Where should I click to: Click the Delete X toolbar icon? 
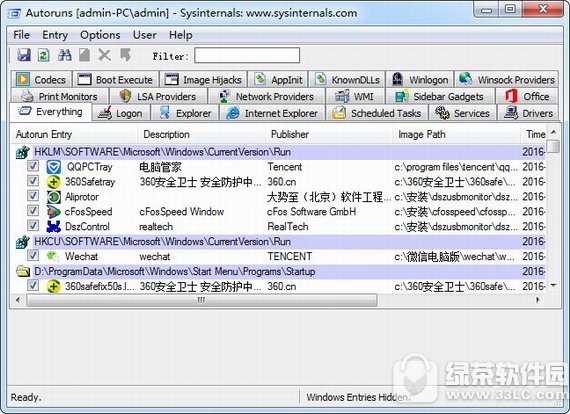pyautogui.click(x=104, y=55)
